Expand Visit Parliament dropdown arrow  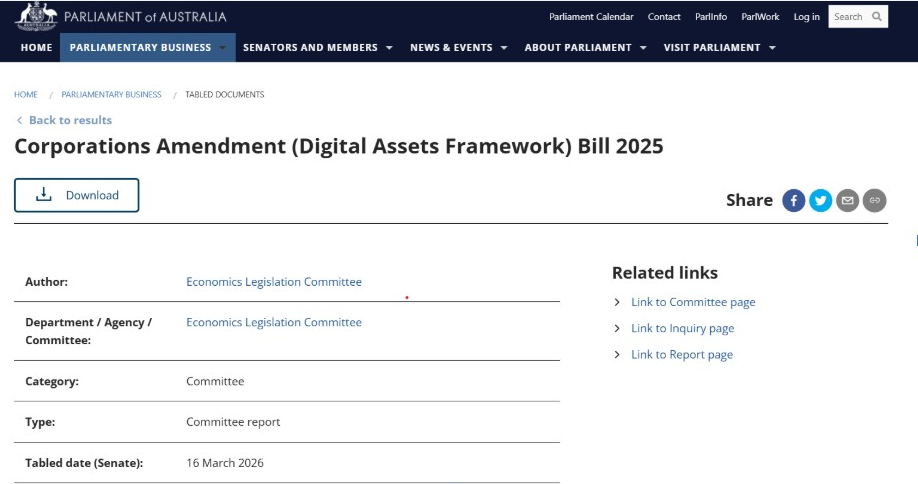coord(772,47)
